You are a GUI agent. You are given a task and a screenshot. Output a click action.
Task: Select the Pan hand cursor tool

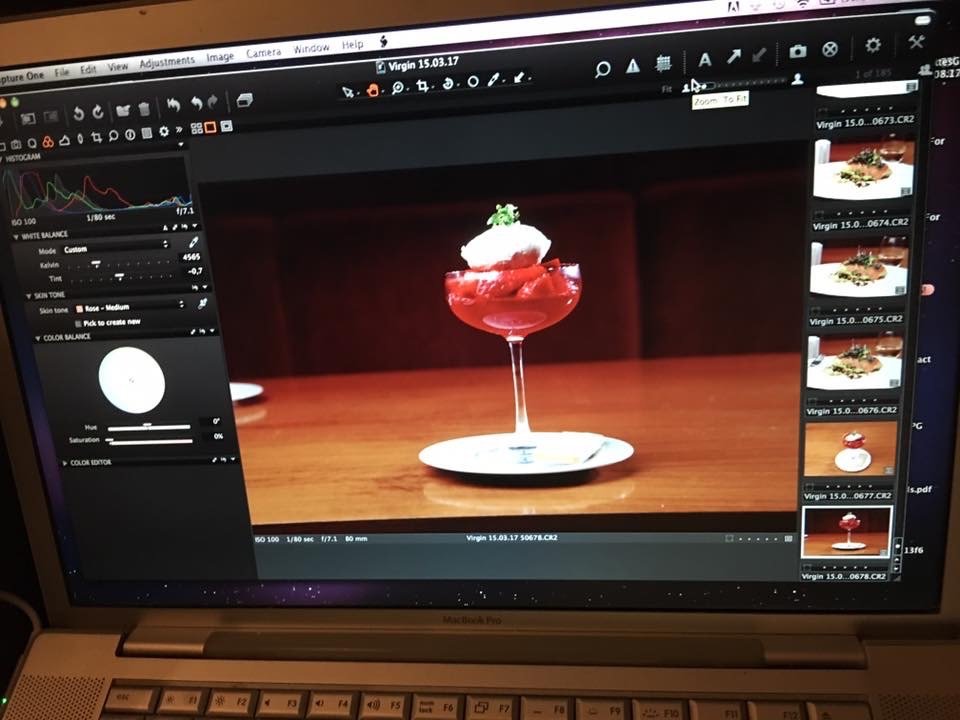pos(372,91)
